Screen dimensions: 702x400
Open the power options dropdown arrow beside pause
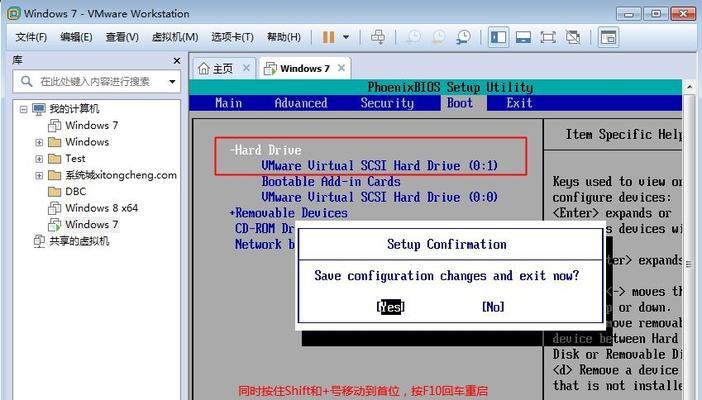(x=346, y=37)
